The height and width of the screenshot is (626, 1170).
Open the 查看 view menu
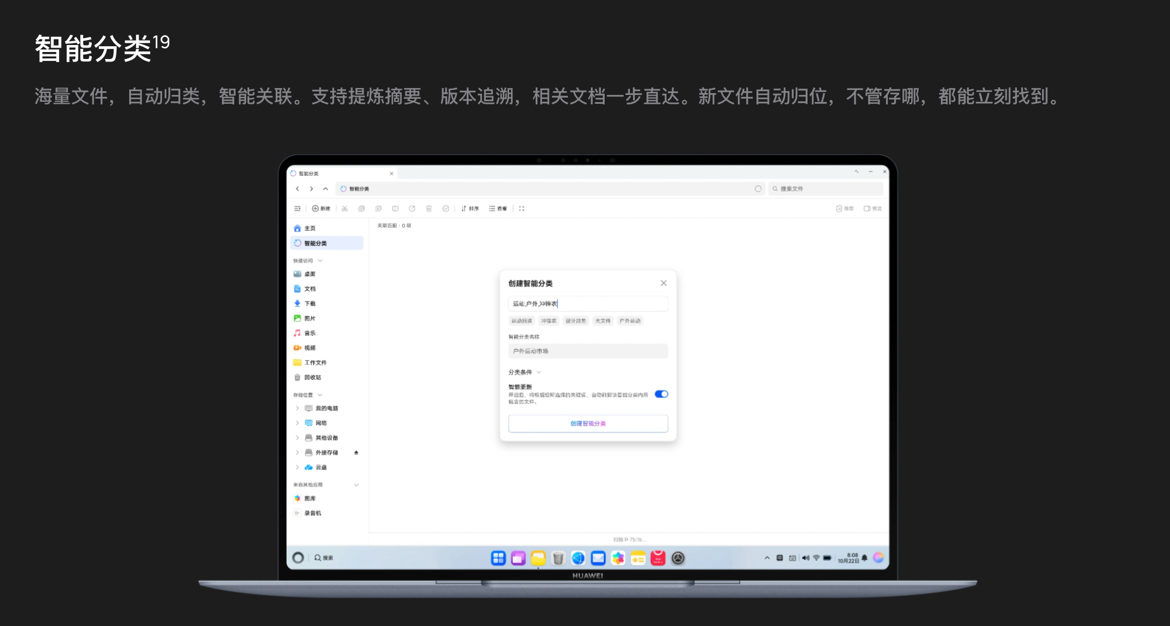tap(498, 209)
